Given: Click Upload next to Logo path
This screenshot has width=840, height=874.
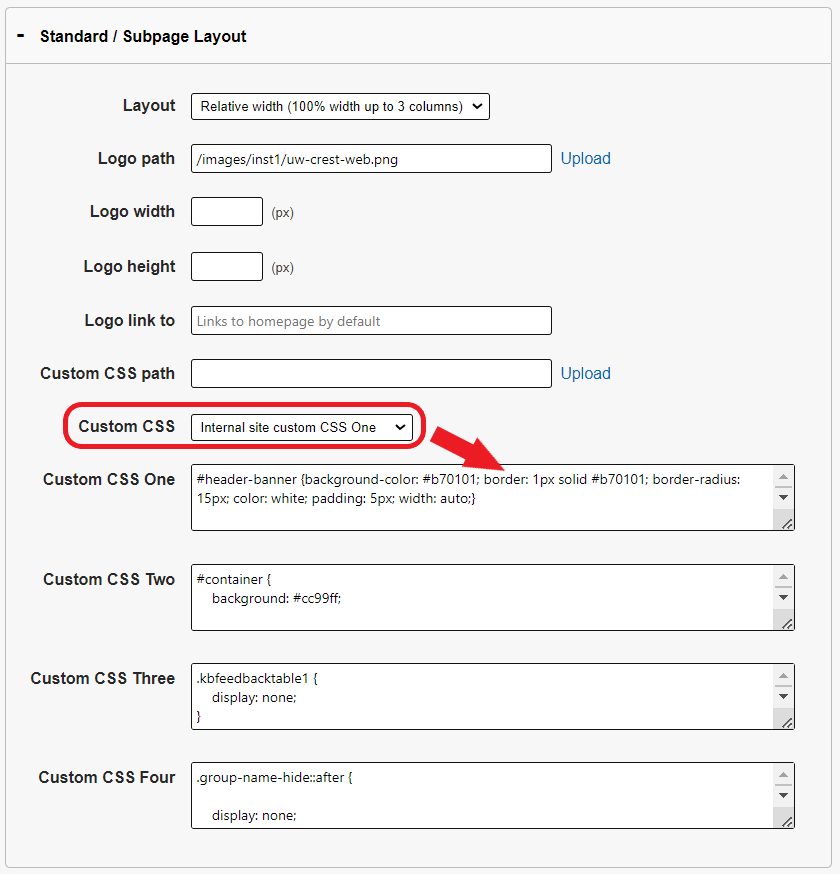Looking at the screenshot, I should [x=585, y=158].
